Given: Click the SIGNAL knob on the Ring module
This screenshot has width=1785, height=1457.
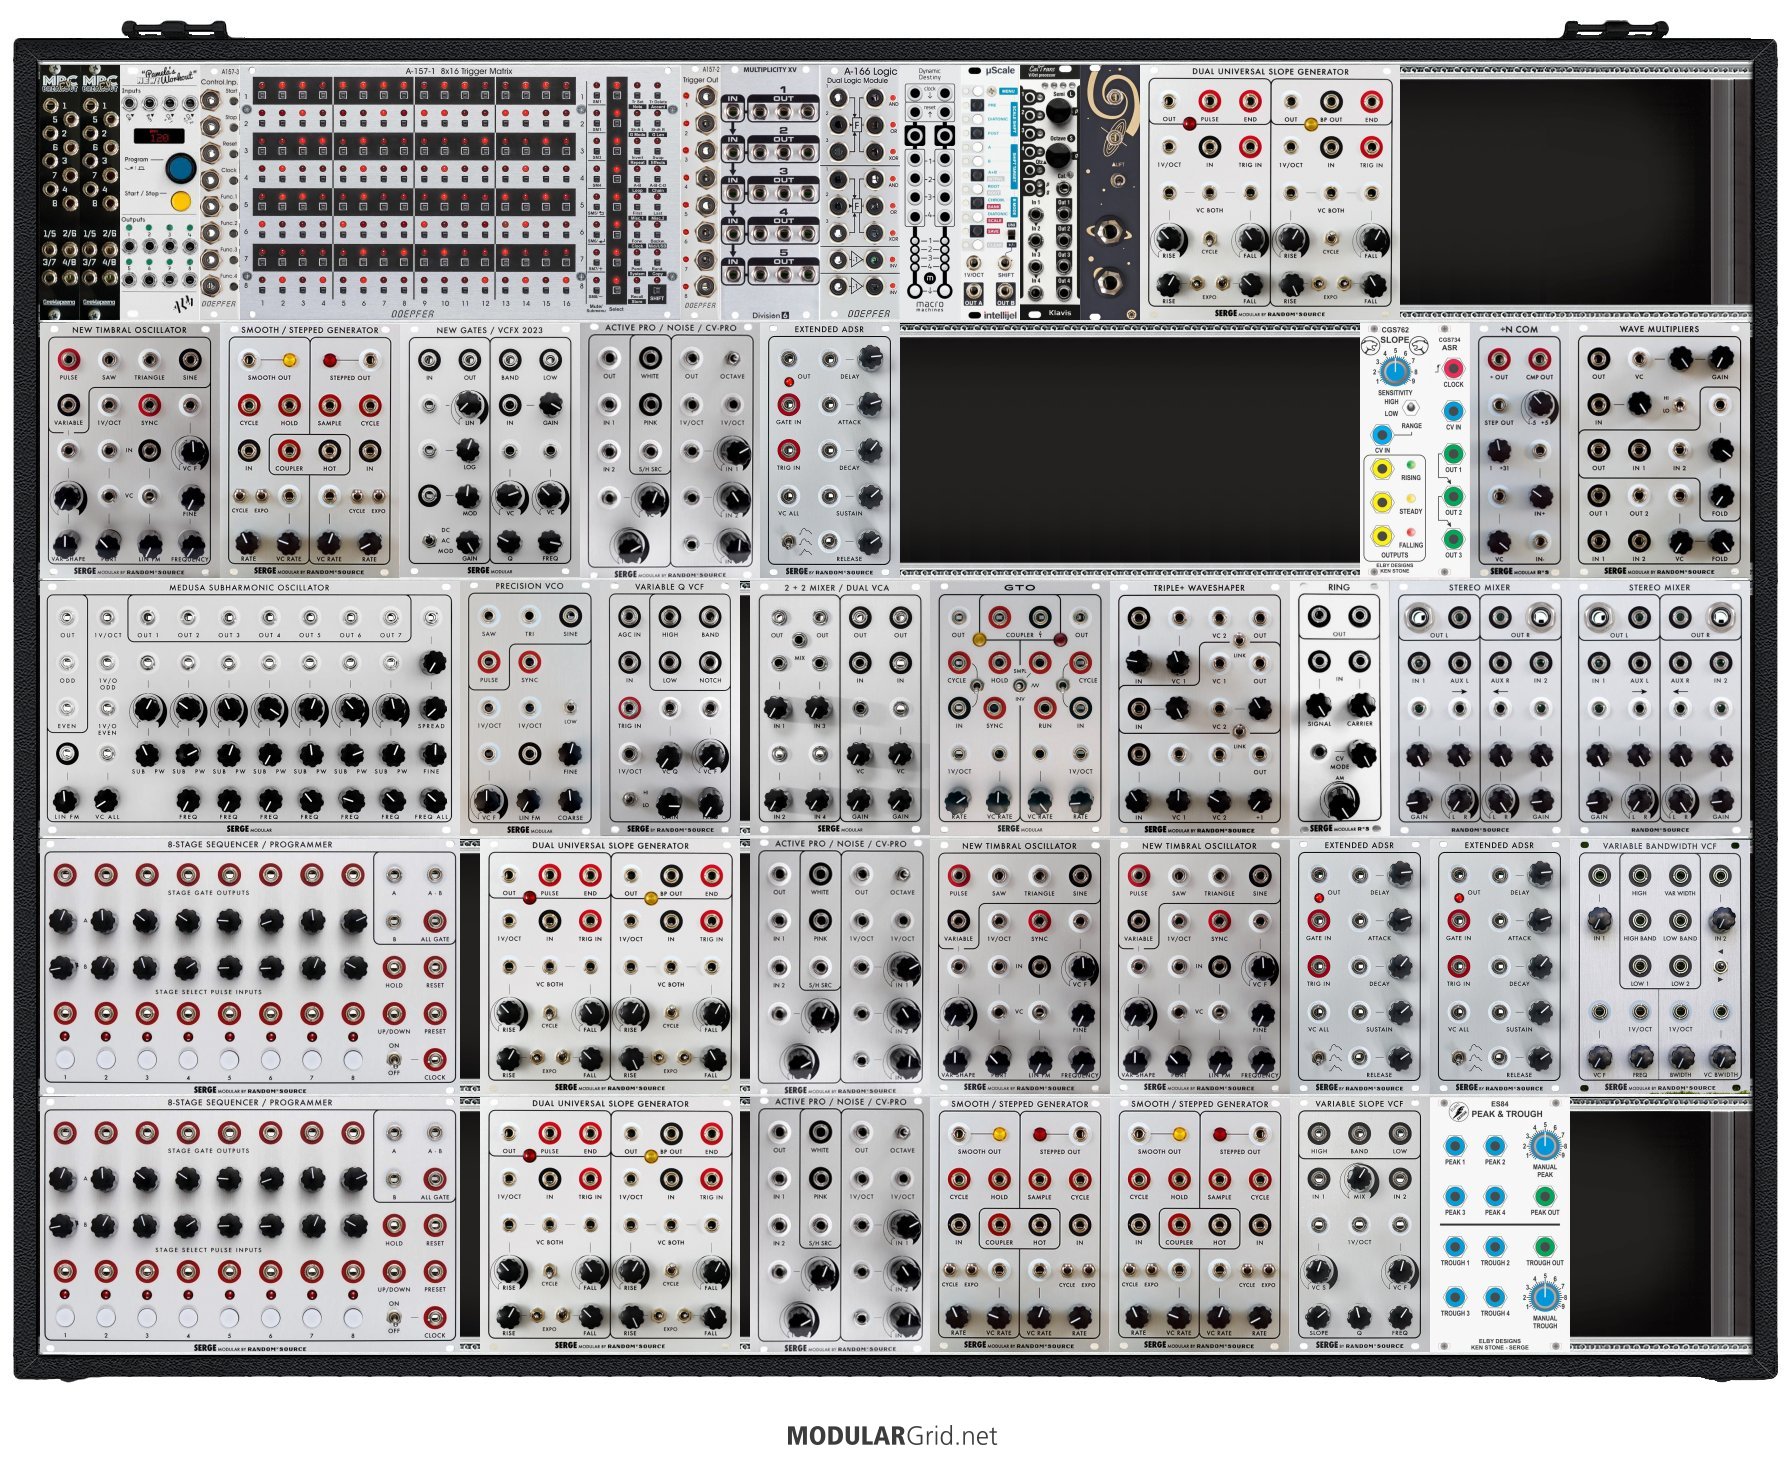Looking at the screenshot, I should [x=1319, y=705].
